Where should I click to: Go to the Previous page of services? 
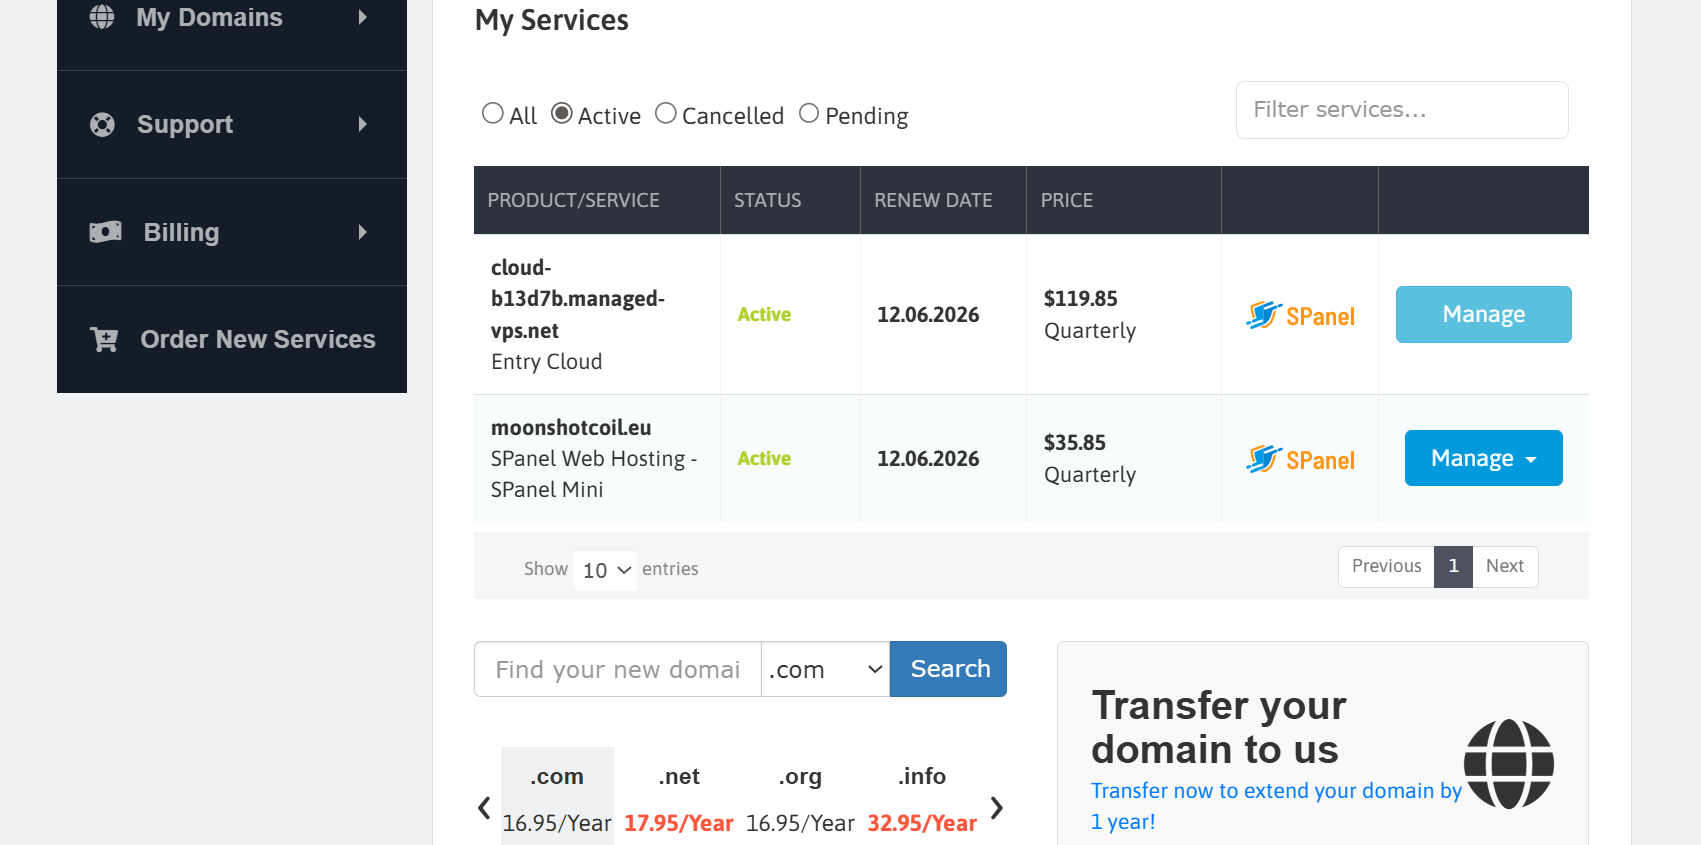point(1386,566)
